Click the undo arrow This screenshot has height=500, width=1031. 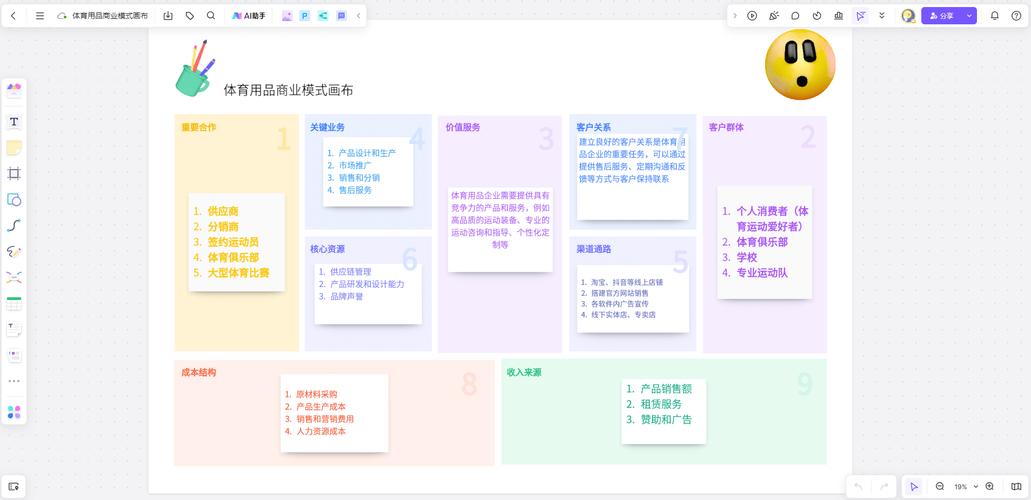858,487
